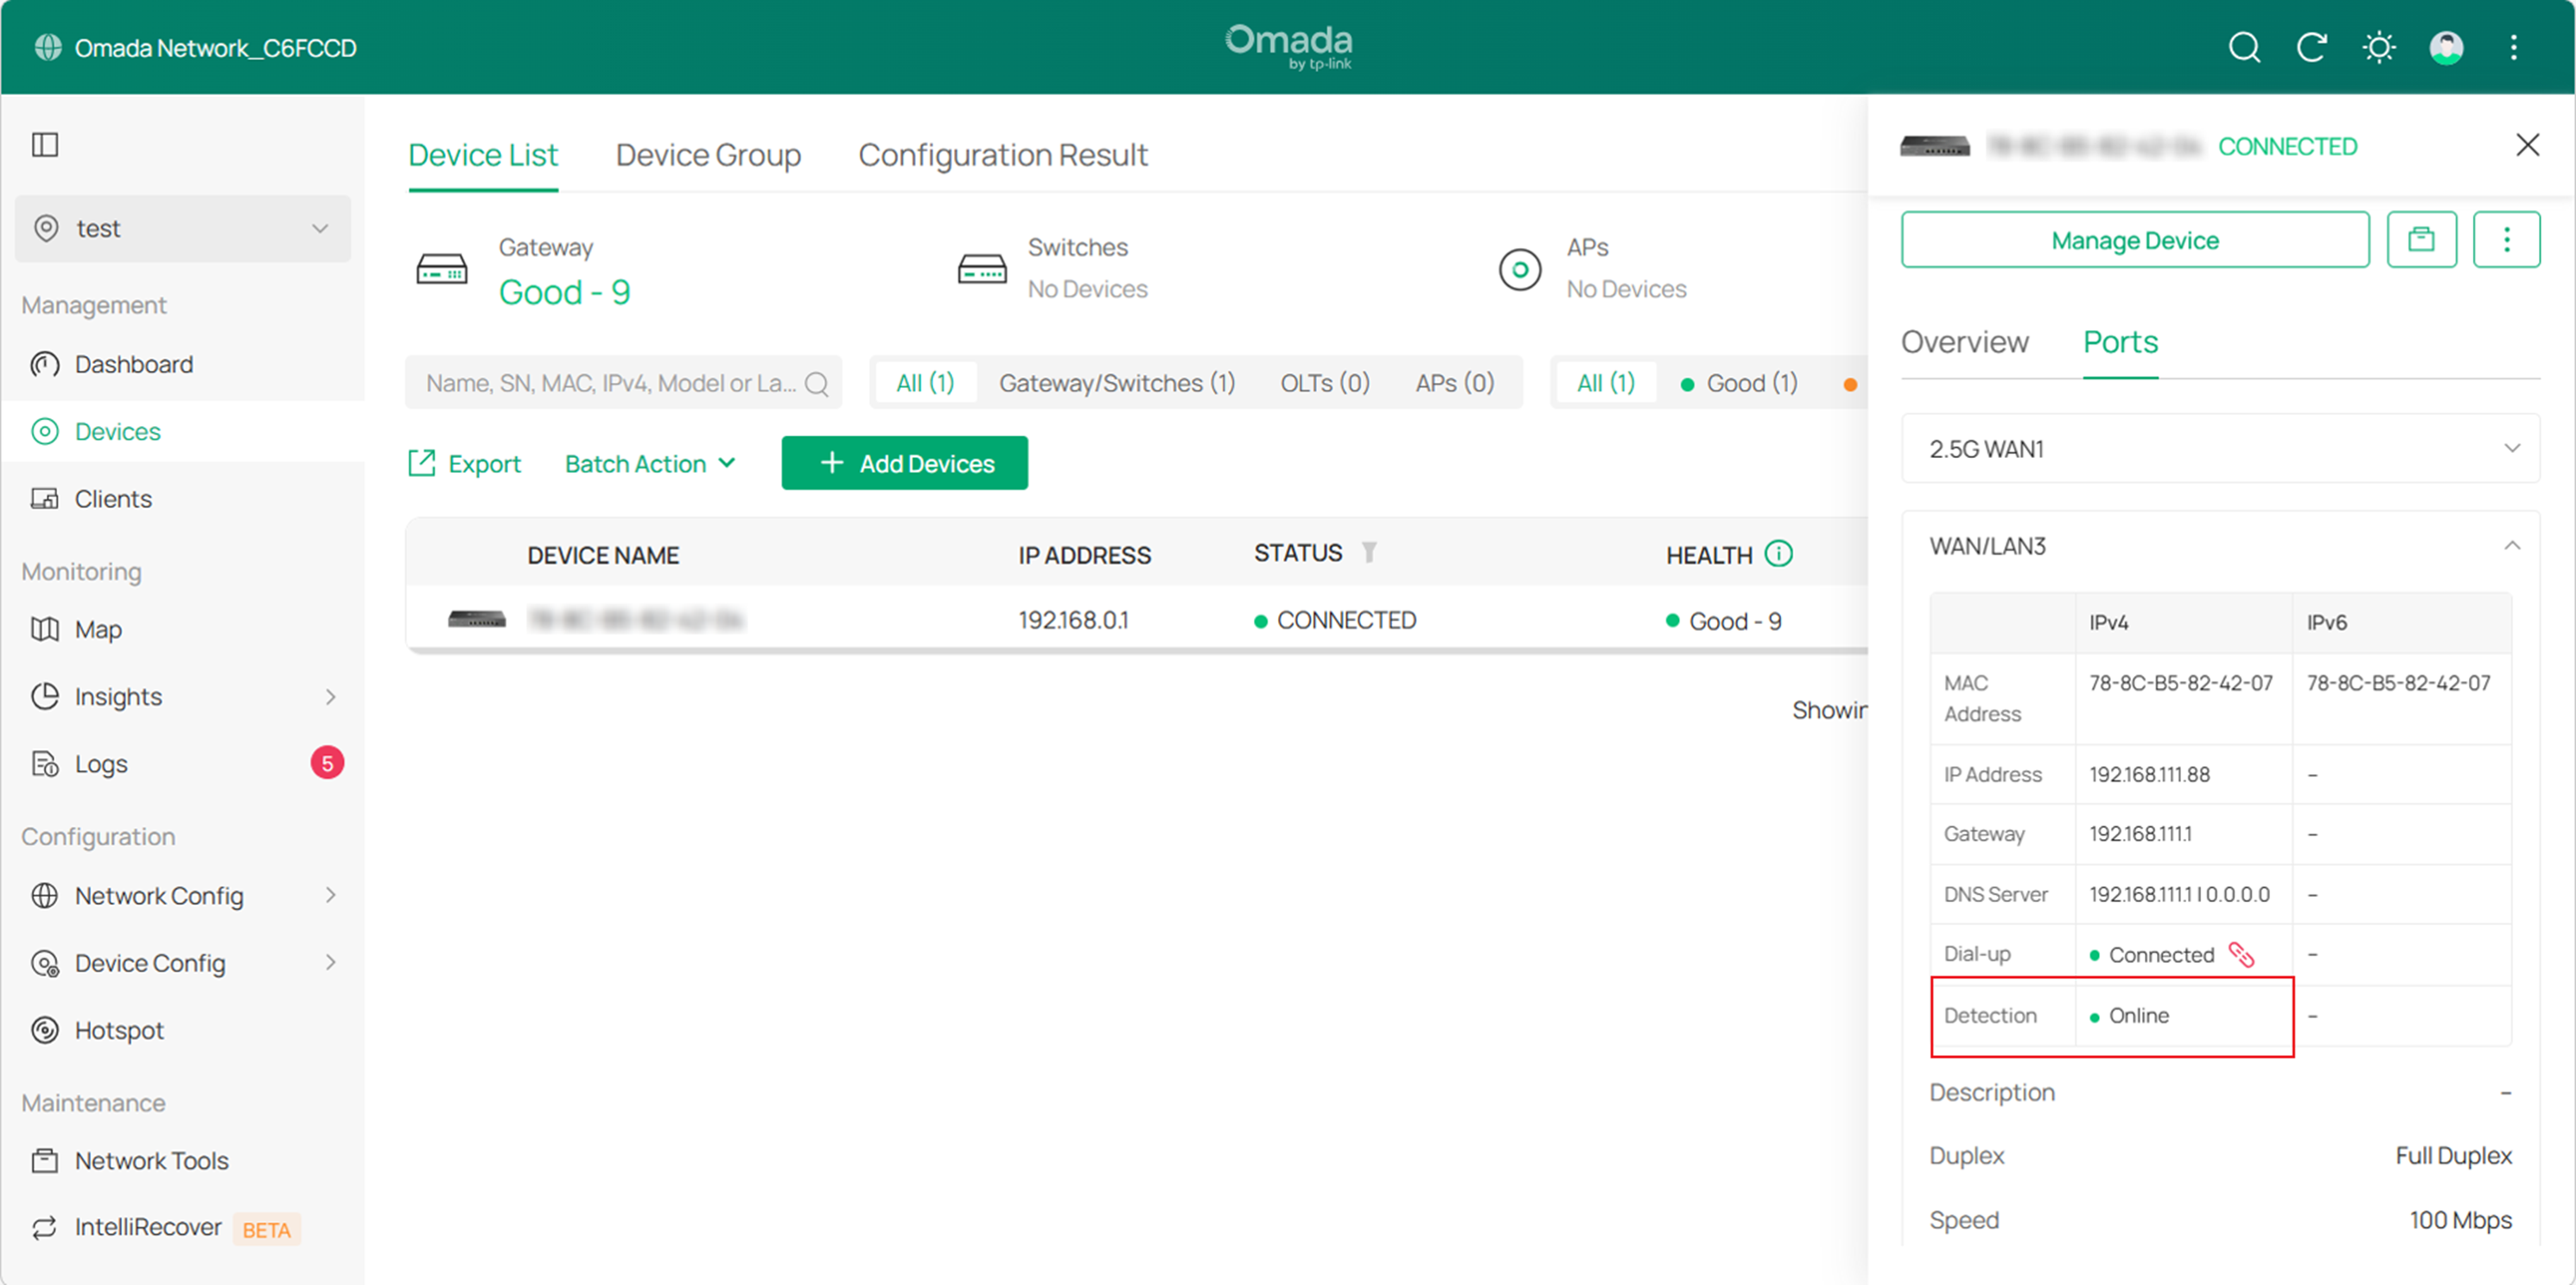2576x1285 pixels.
Task: Select the APs (0) filter
Action: [x=1454, y=383]
